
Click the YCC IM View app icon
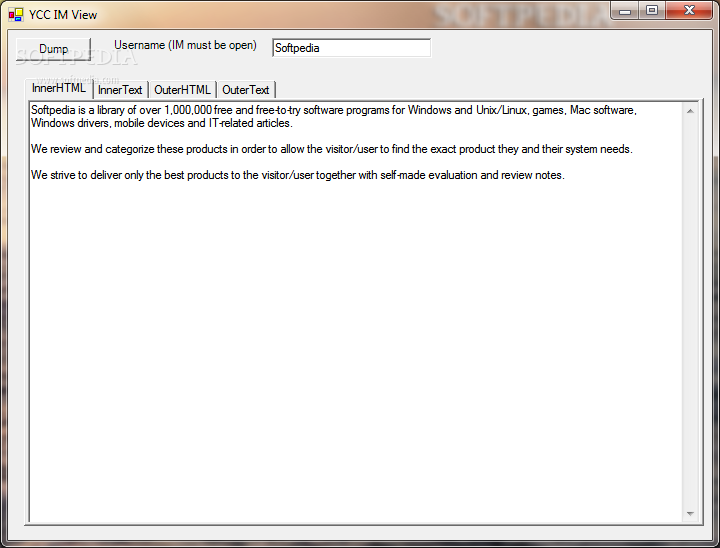(x=16, y=15)
